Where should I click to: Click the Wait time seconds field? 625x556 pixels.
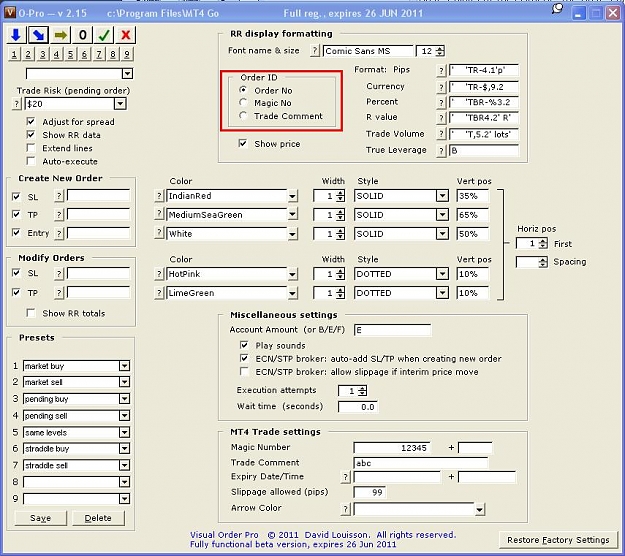pos(358,407)
